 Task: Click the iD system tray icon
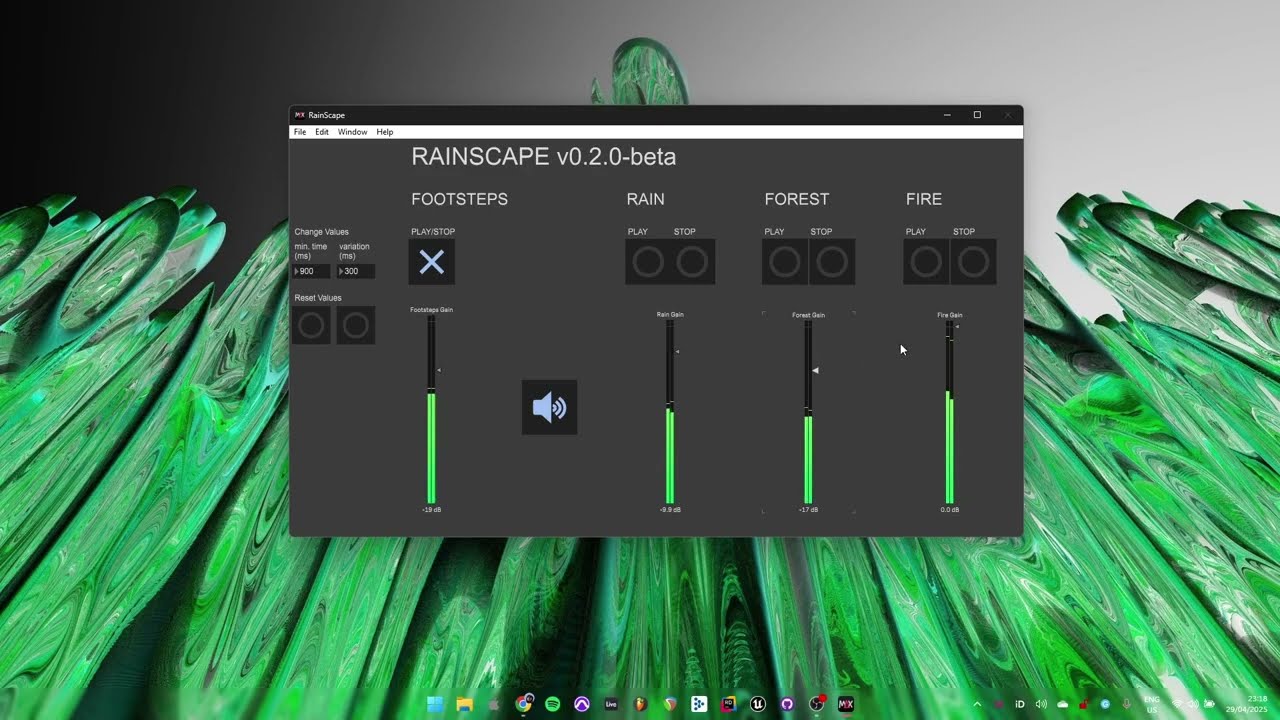[1020, 704]
